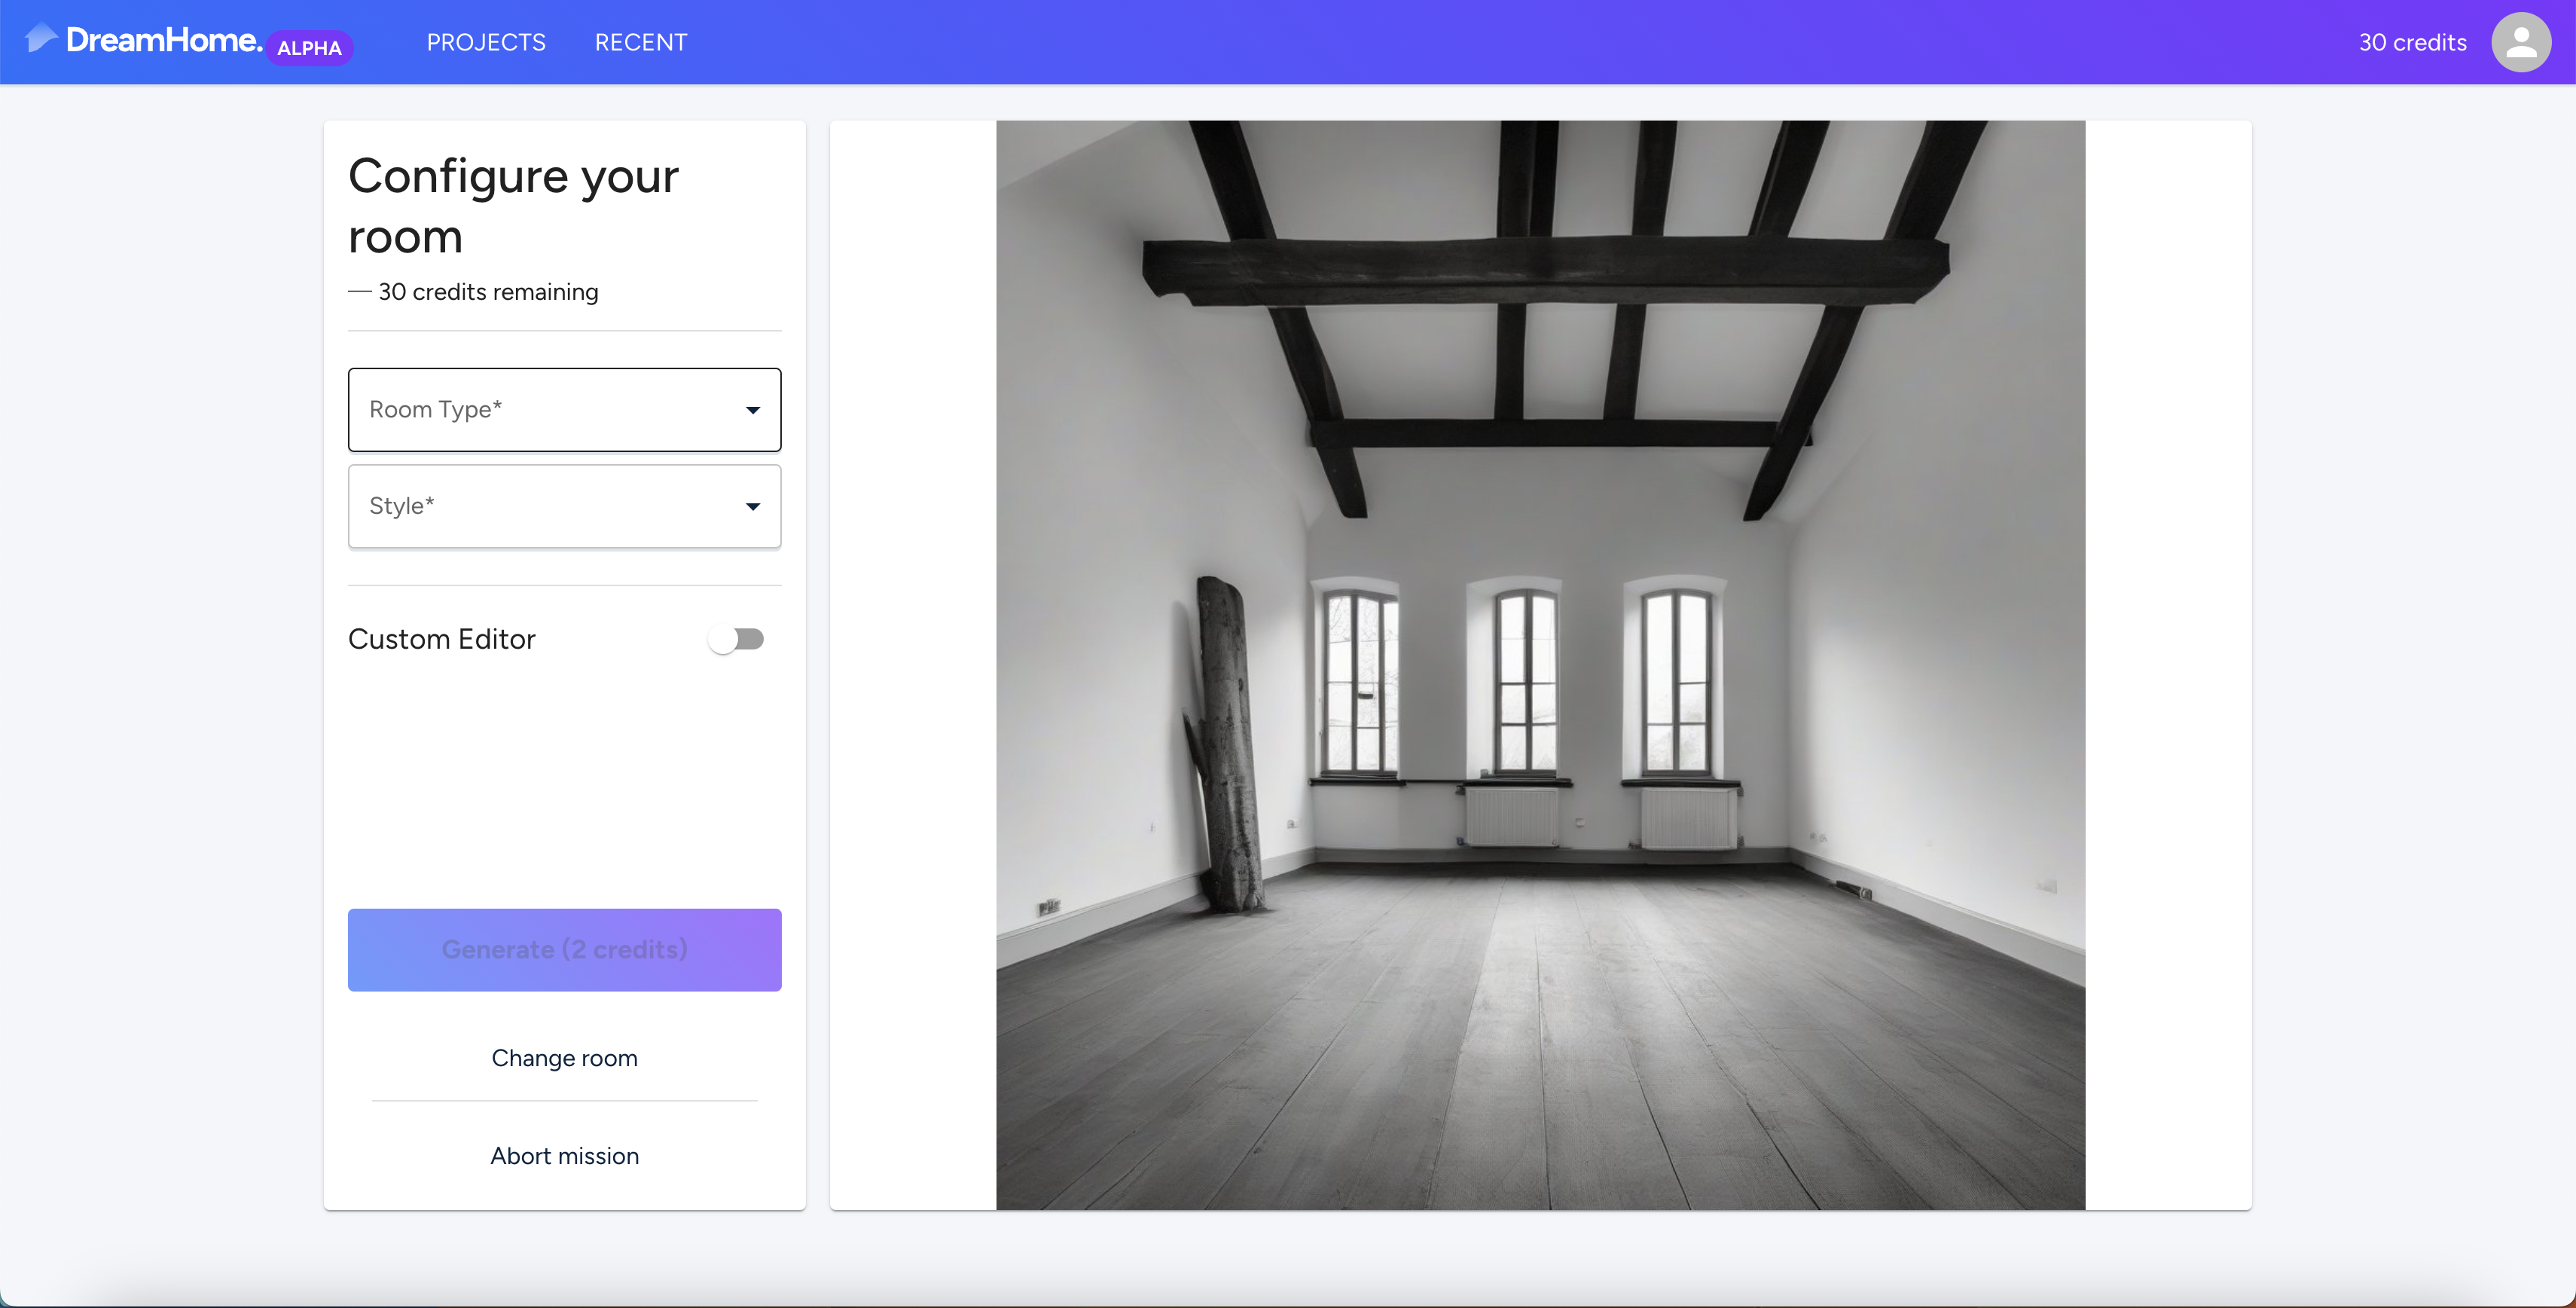The height and width of the screenshot is (1308, 2576).
Task: Click the Style dropdown arrow
Action: pyautogui.click(x=753, y=507)
